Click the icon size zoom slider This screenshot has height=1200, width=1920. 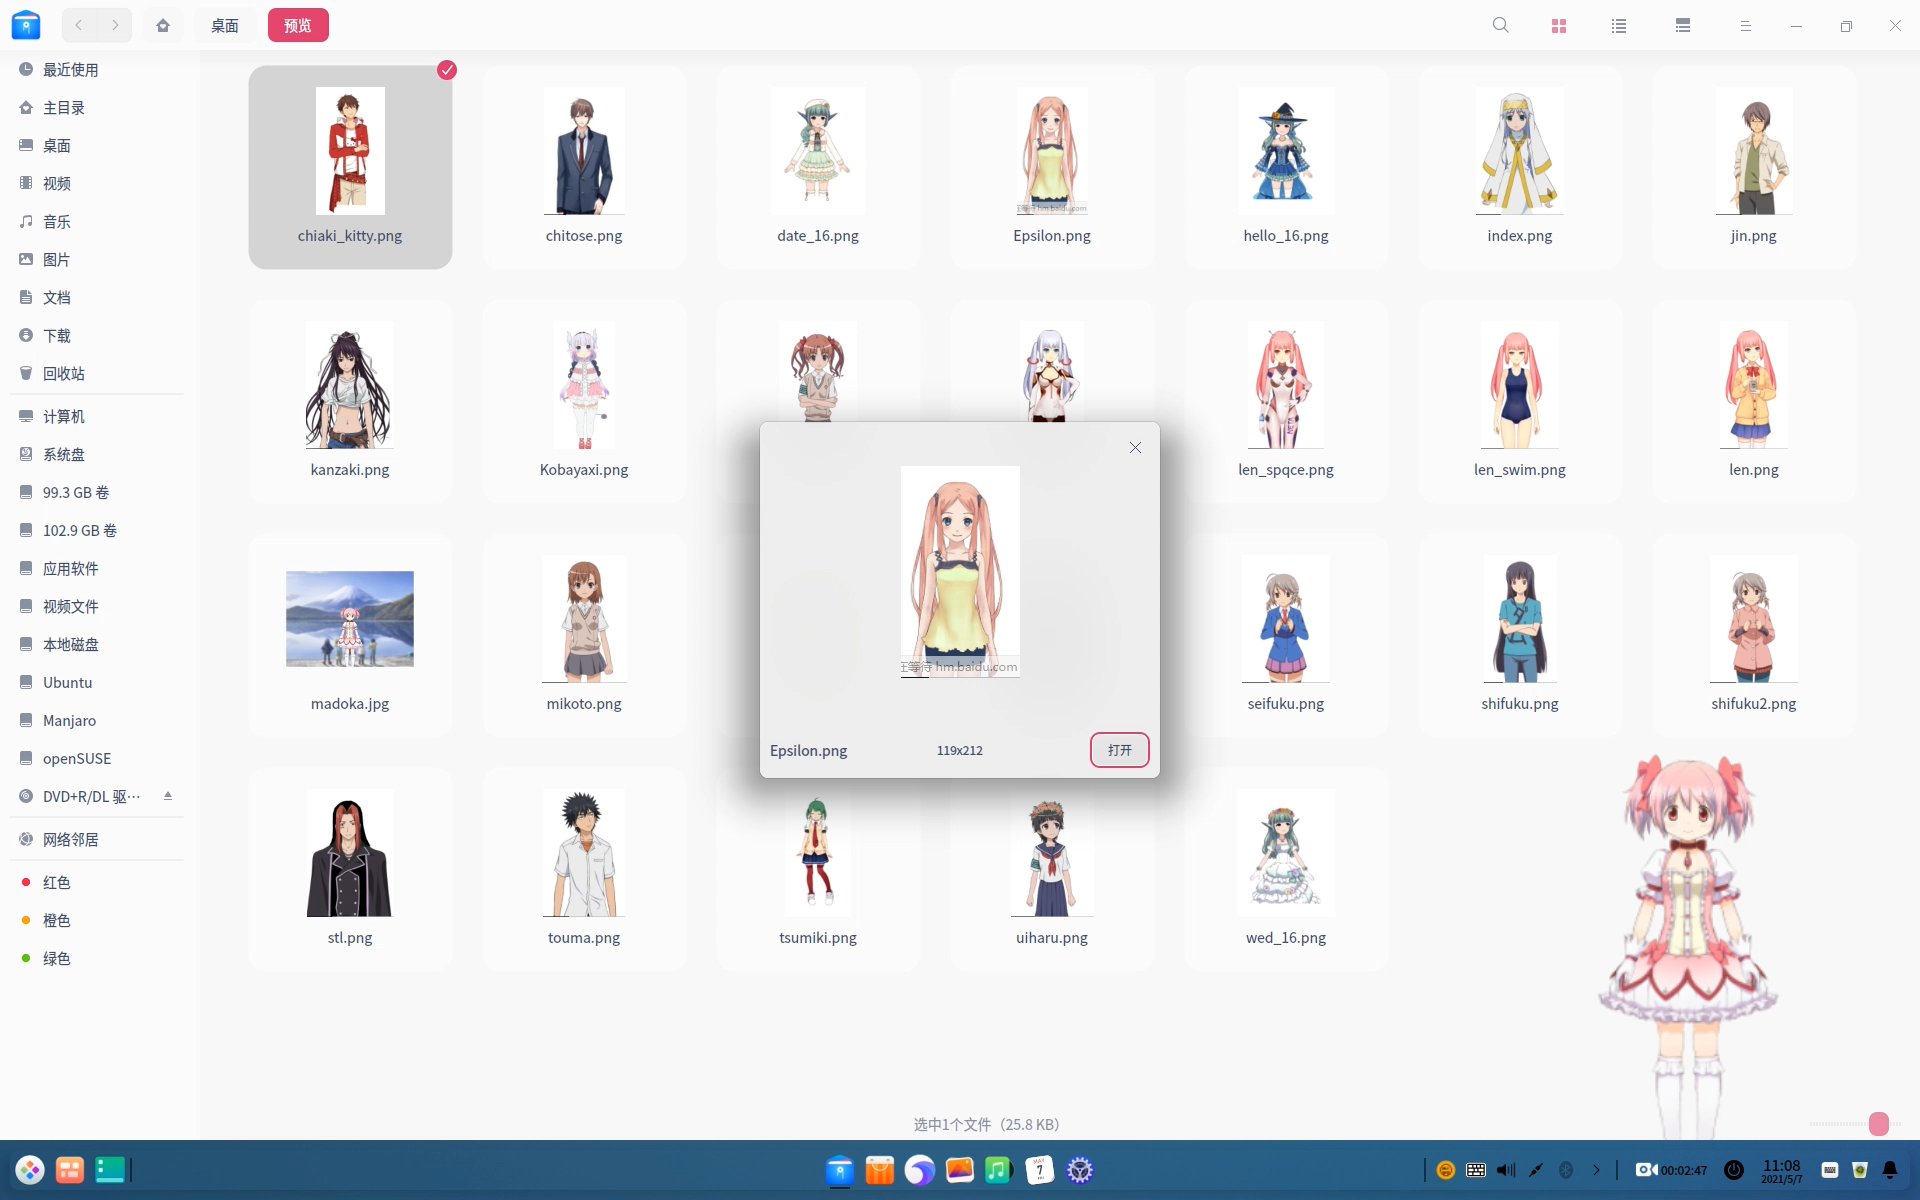coord(1878,1124)
